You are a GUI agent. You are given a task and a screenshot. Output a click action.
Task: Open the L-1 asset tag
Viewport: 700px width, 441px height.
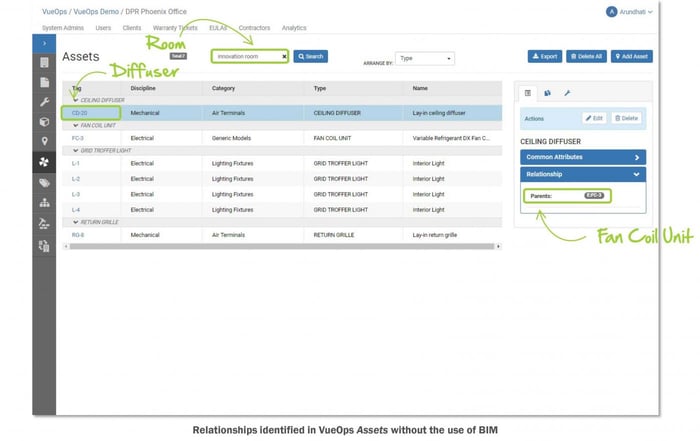point(76,164)
